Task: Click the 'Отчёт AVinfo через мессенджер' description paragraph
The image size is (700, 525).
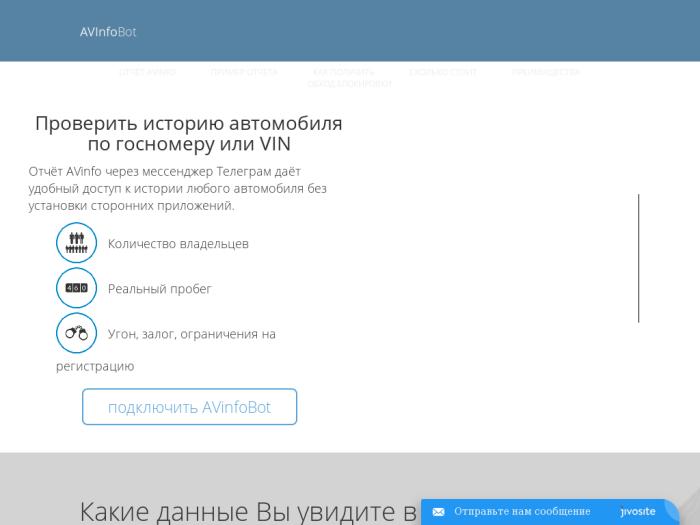Action: click(178, 188)
